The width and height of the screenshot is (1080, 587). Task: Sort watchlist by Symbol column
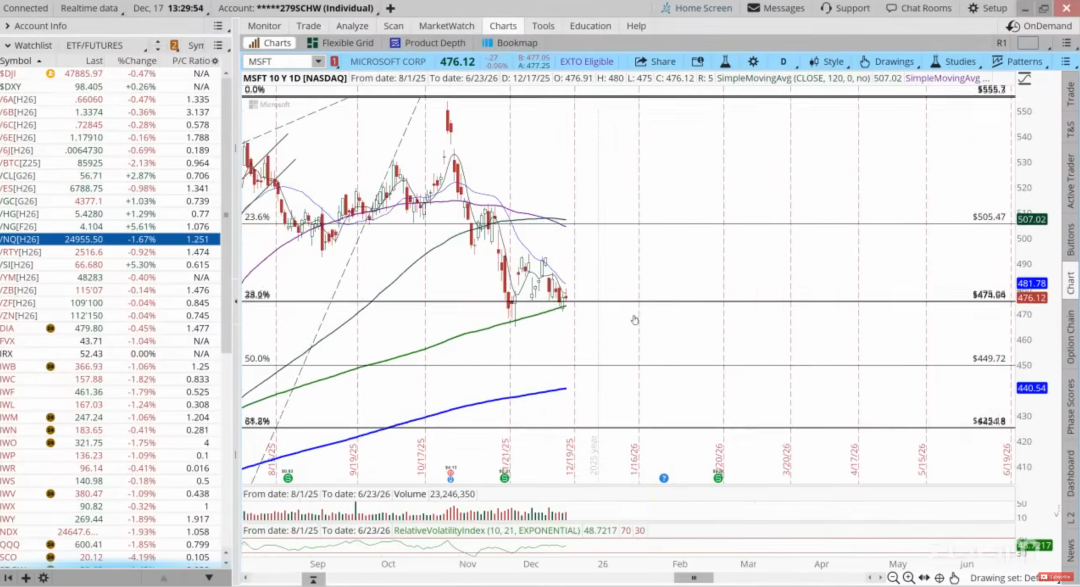point(20,61)
